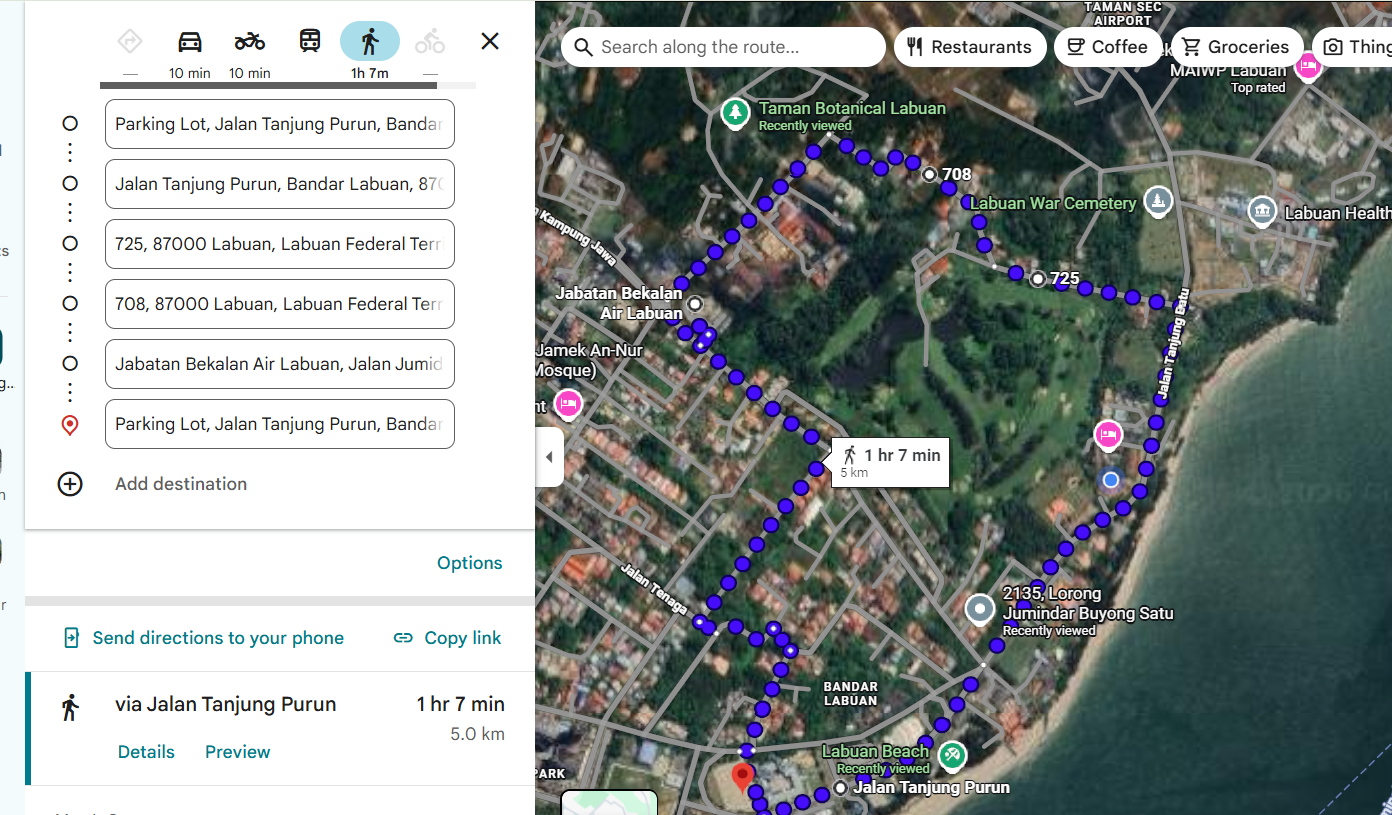Edit the Jalan Tanjung Purun waypoint field
This screenshot has height=815, width=1392.
280,184
